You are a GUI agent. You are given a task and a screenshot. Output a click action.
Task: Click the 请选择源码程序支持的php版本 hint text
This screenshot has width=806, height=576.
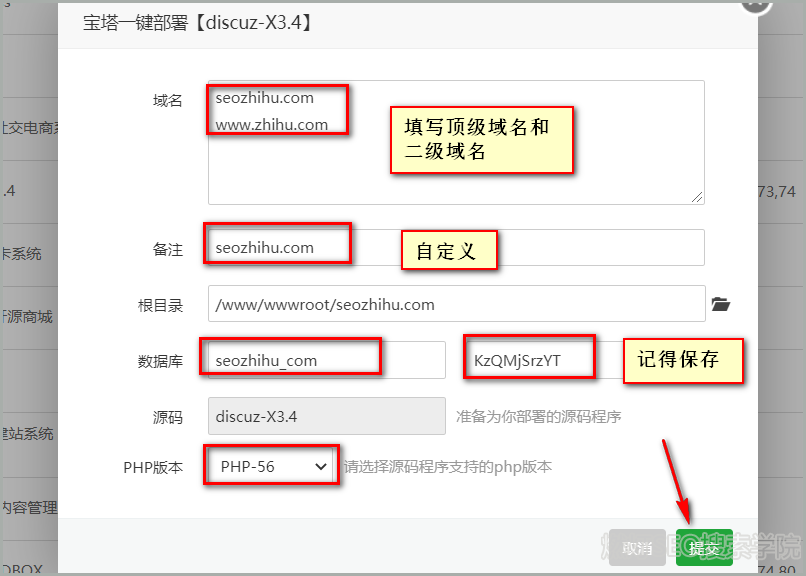click(448, 467)
